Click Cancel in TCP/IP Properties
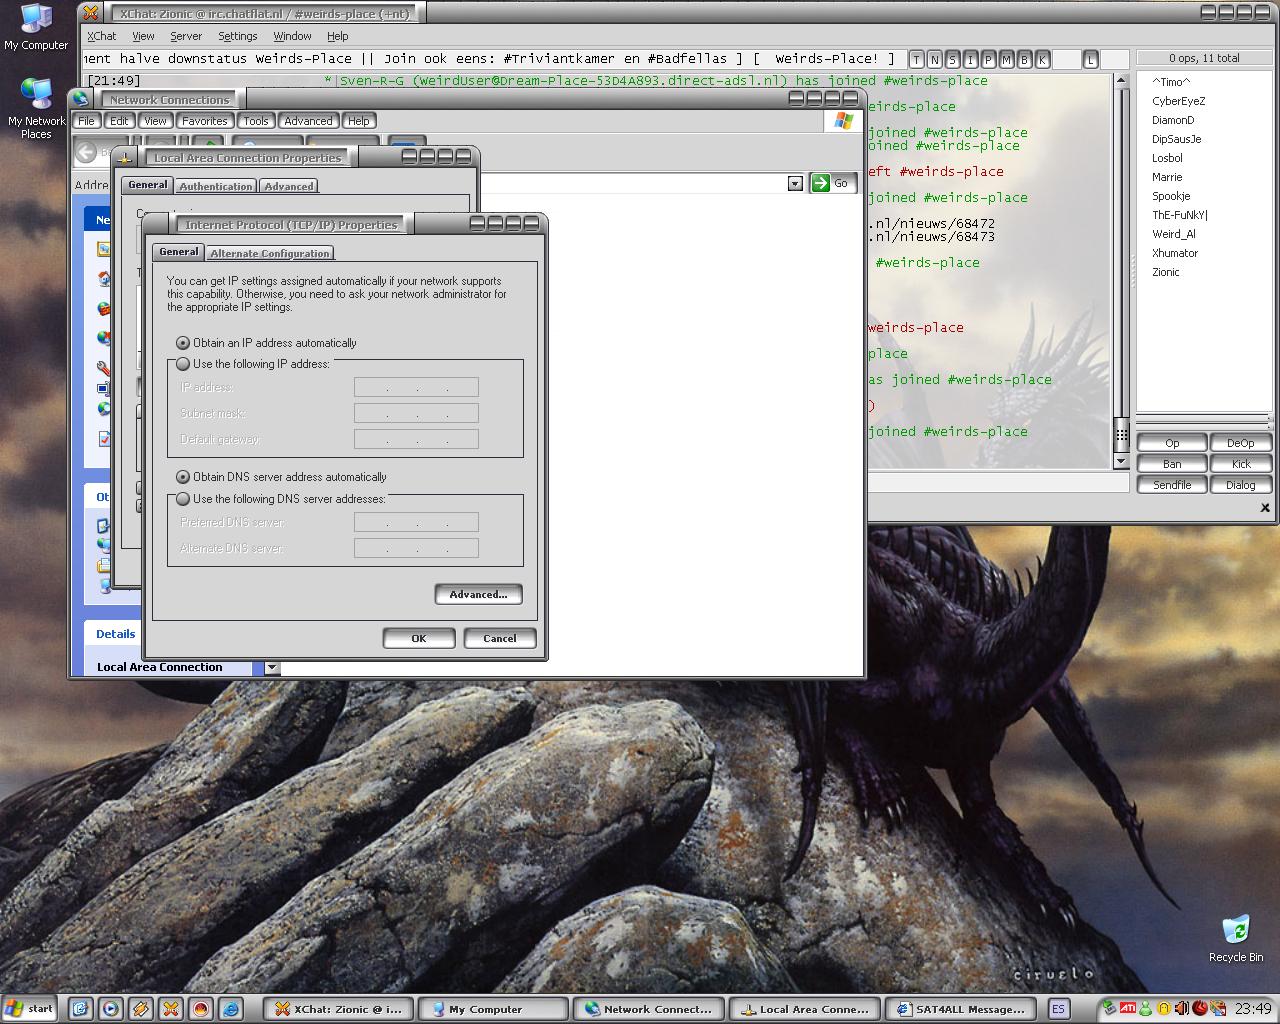Image resolution: width=1280 pixels, height=1024 pixels. coord(500,638)
